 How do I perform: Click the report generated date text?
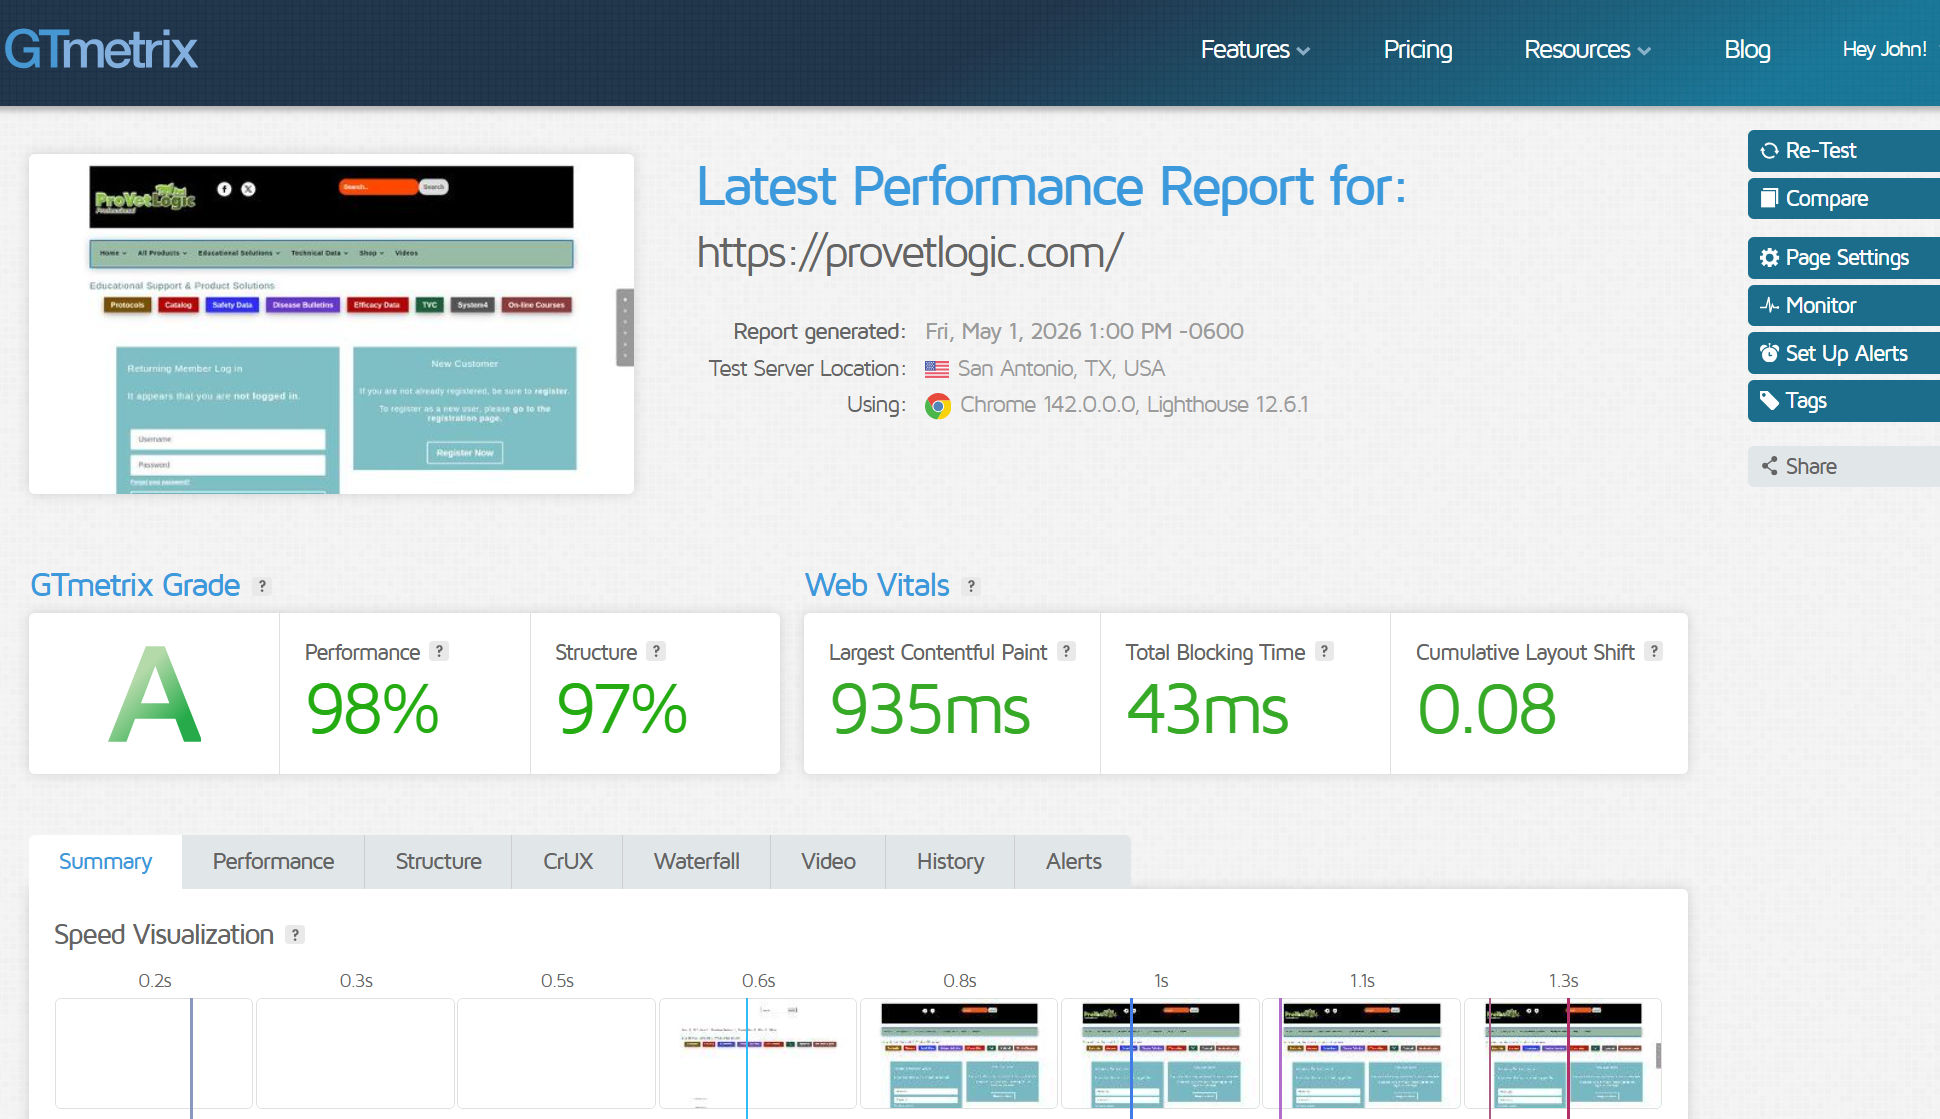[x=1084, y=332]
